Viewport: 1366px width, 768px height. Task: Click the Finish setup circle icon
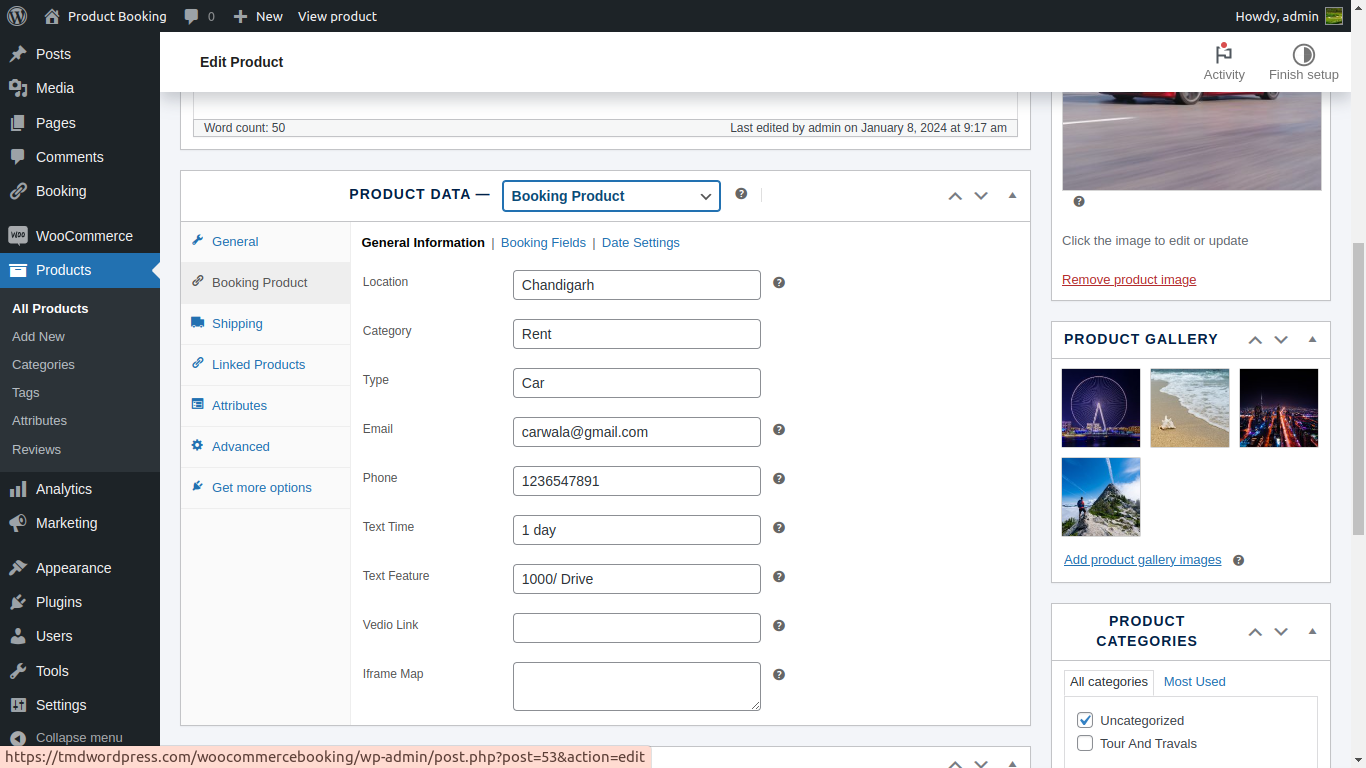(x=1303, y=54)
